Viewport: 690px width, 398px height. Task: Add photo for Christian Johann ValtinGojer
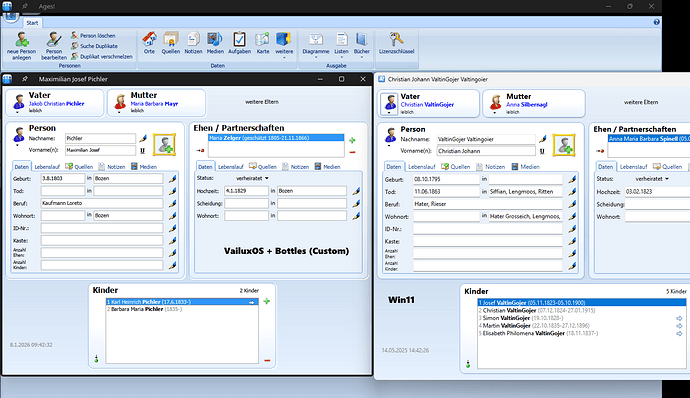pos(564,145)
